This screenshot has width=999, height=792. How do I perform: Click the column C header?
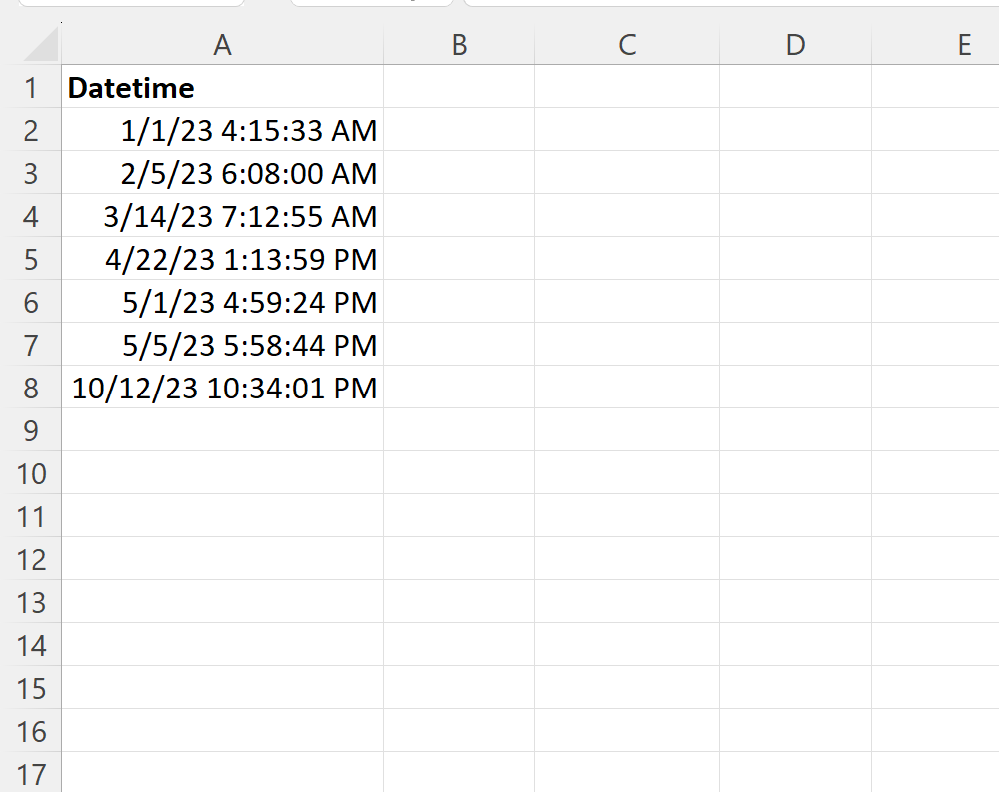(627, 45)
